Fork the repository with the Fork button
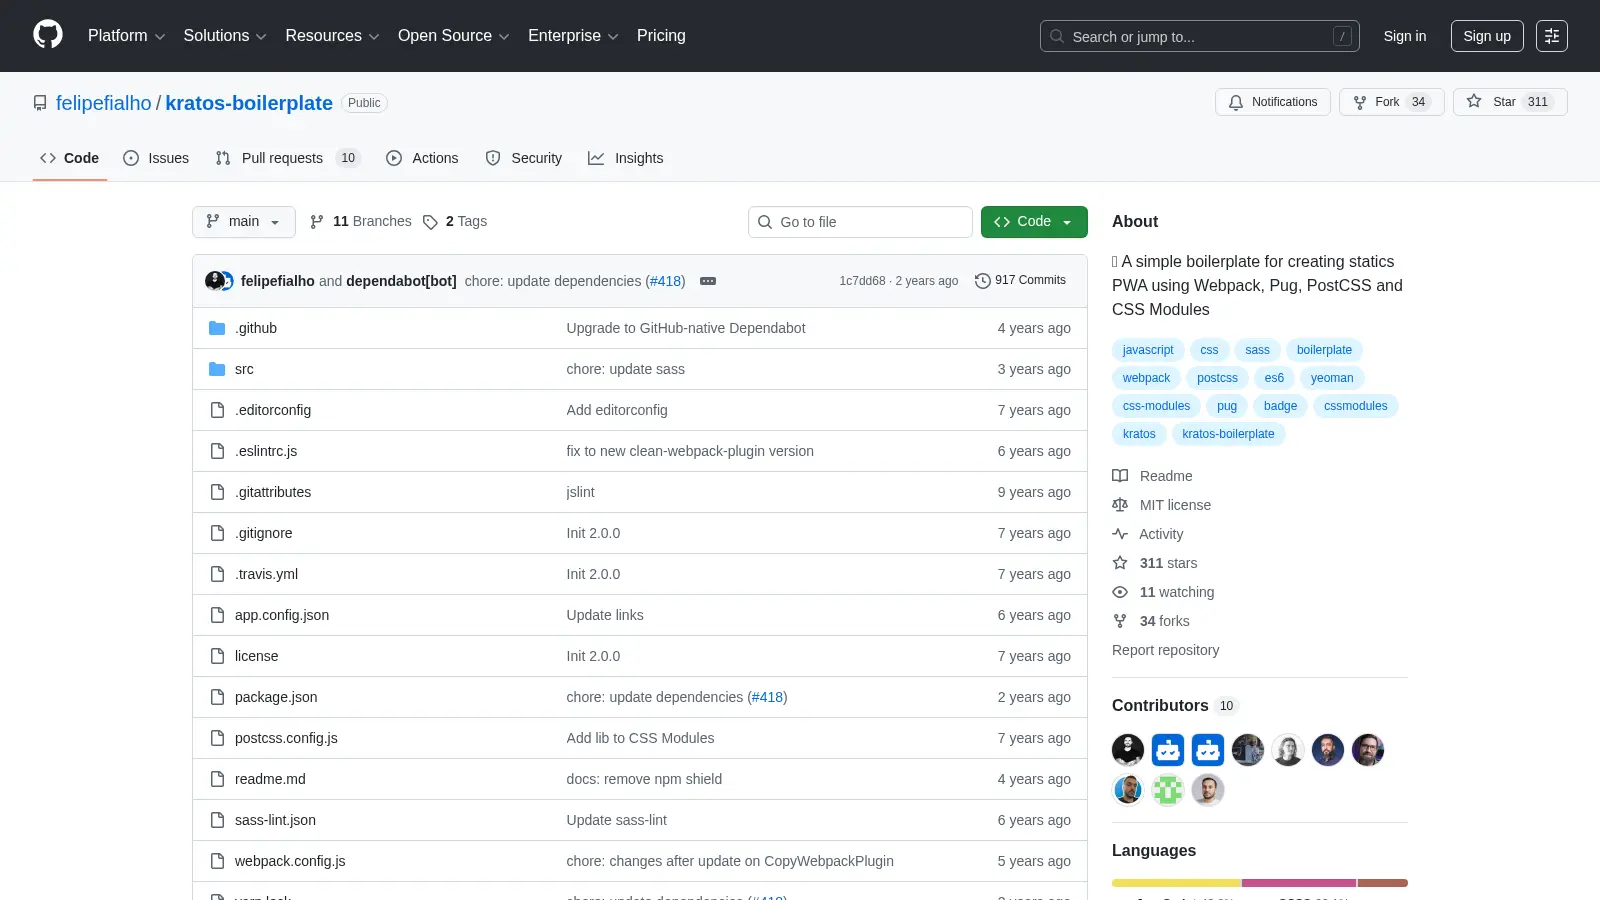 1391,102
